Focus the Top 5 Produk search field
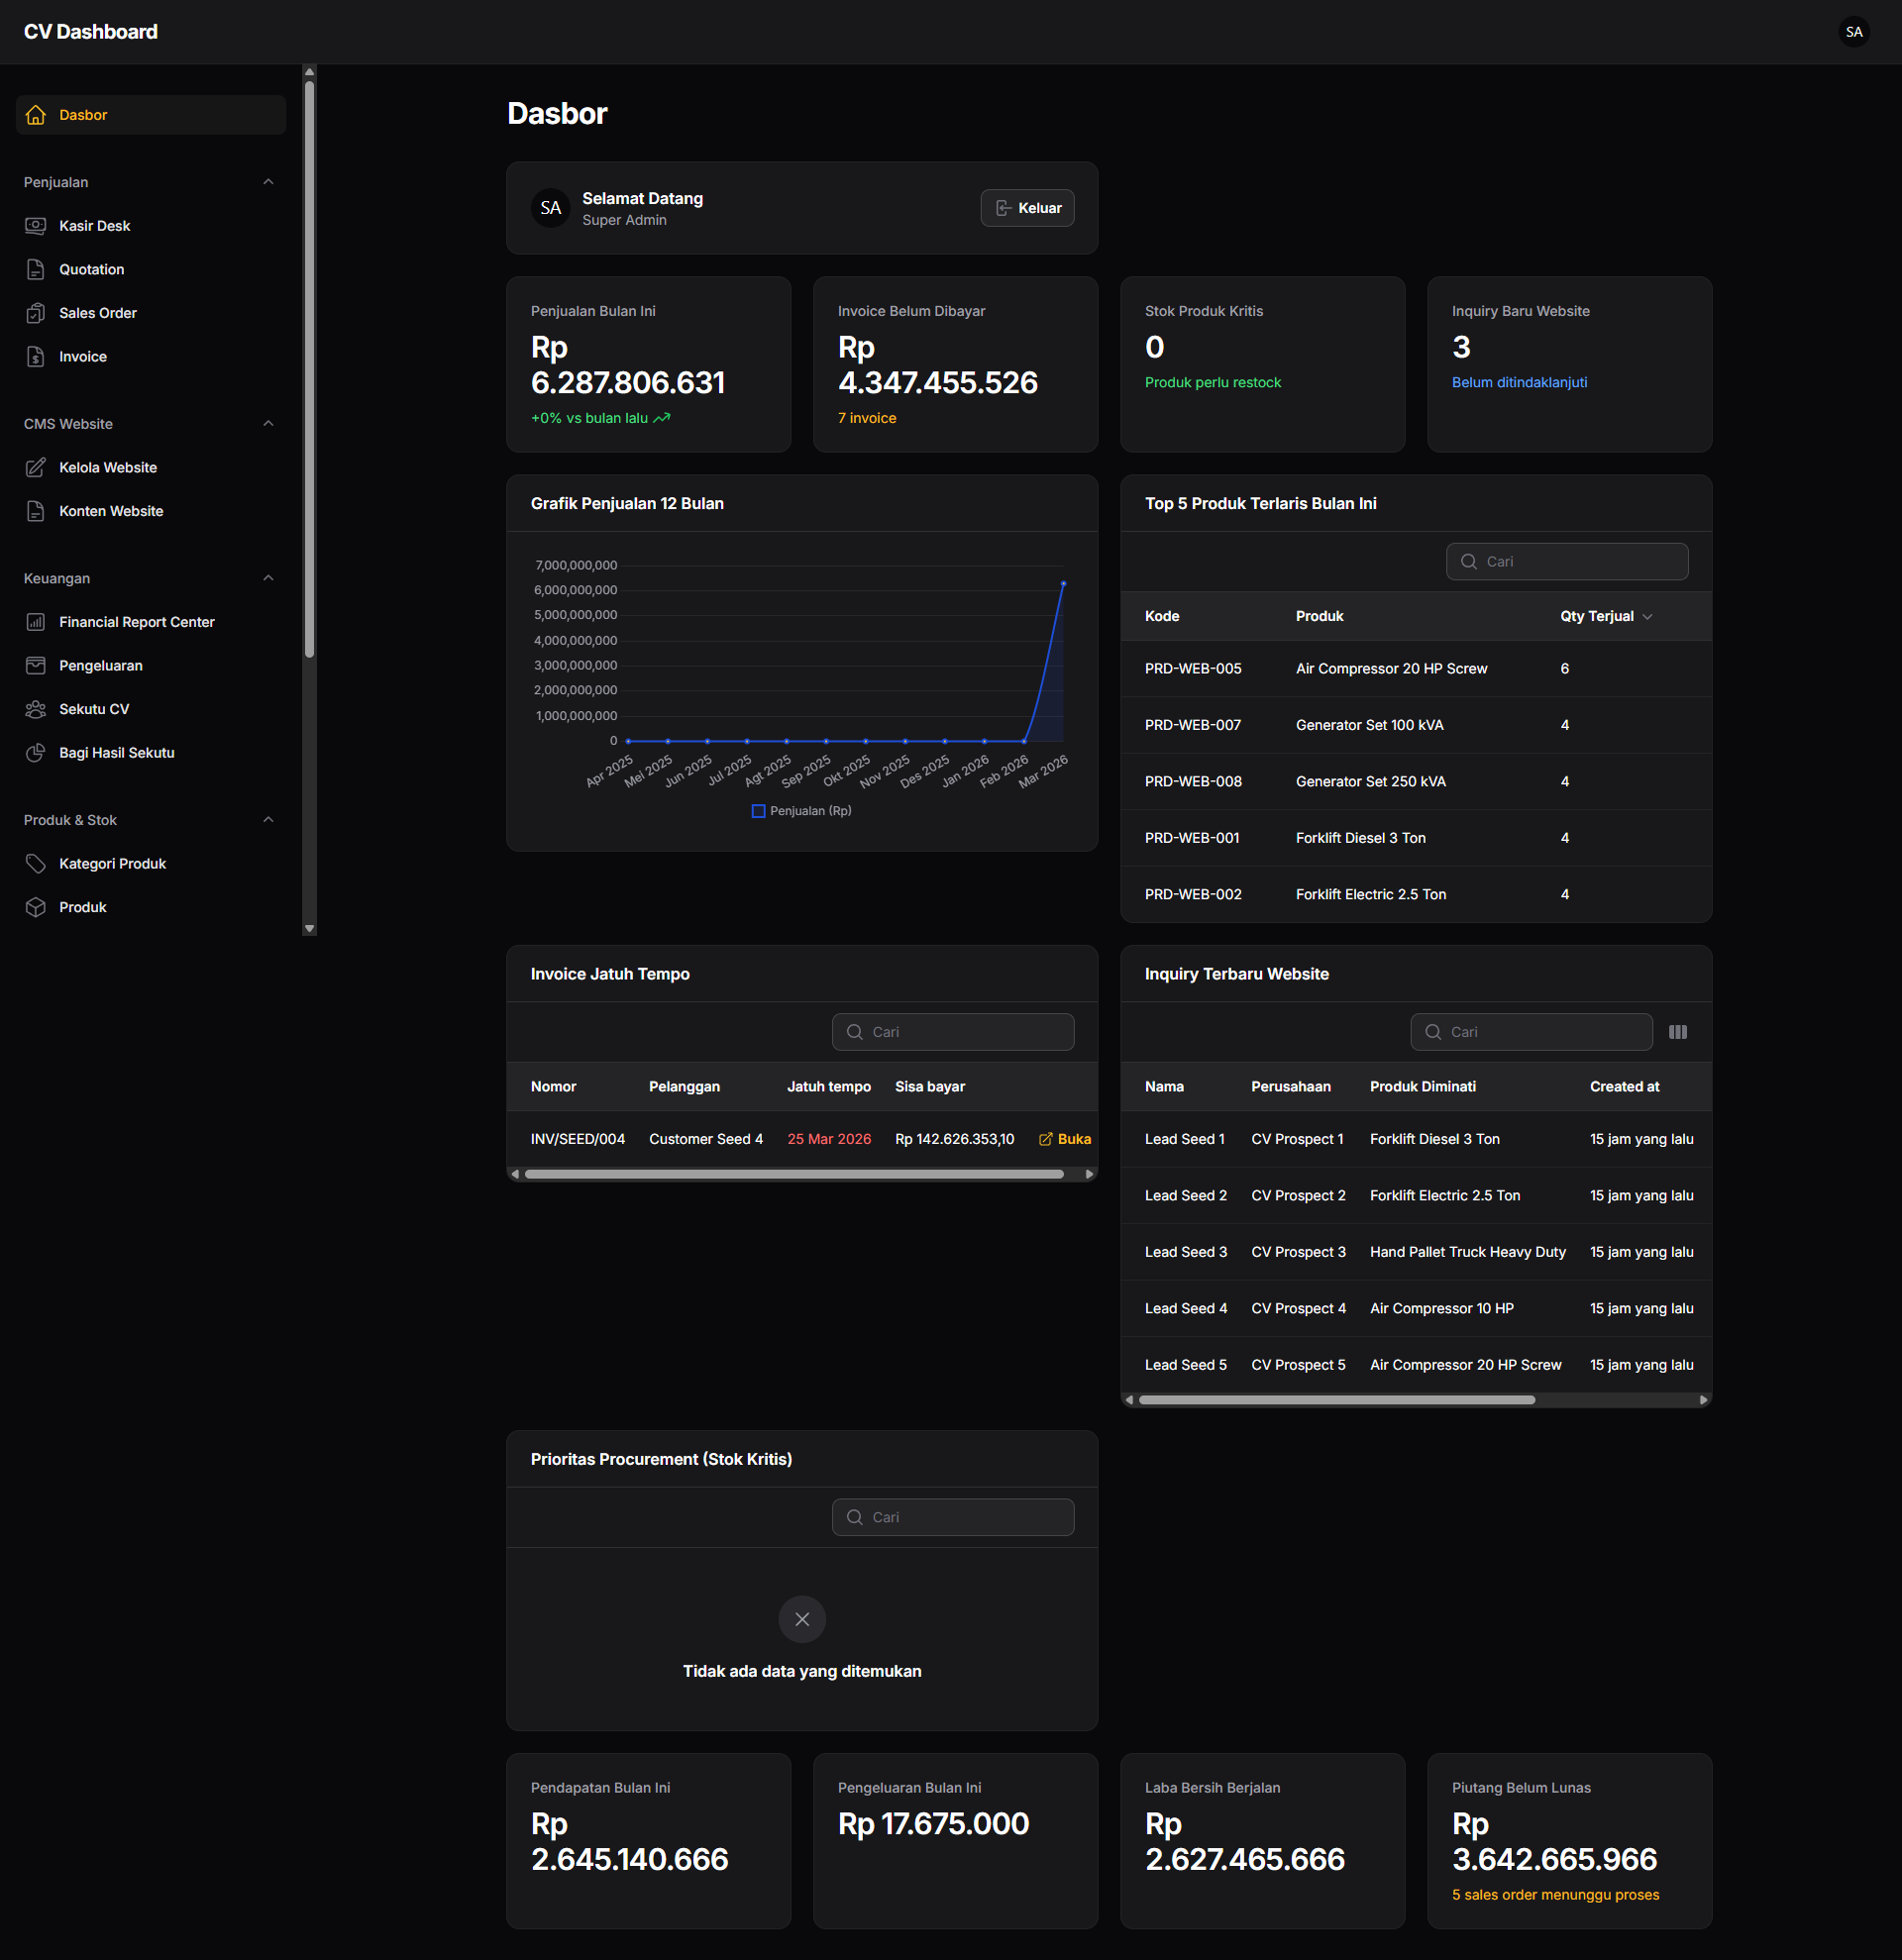The height and width of the screenshot is (1960, 1902). point(1578,562)
